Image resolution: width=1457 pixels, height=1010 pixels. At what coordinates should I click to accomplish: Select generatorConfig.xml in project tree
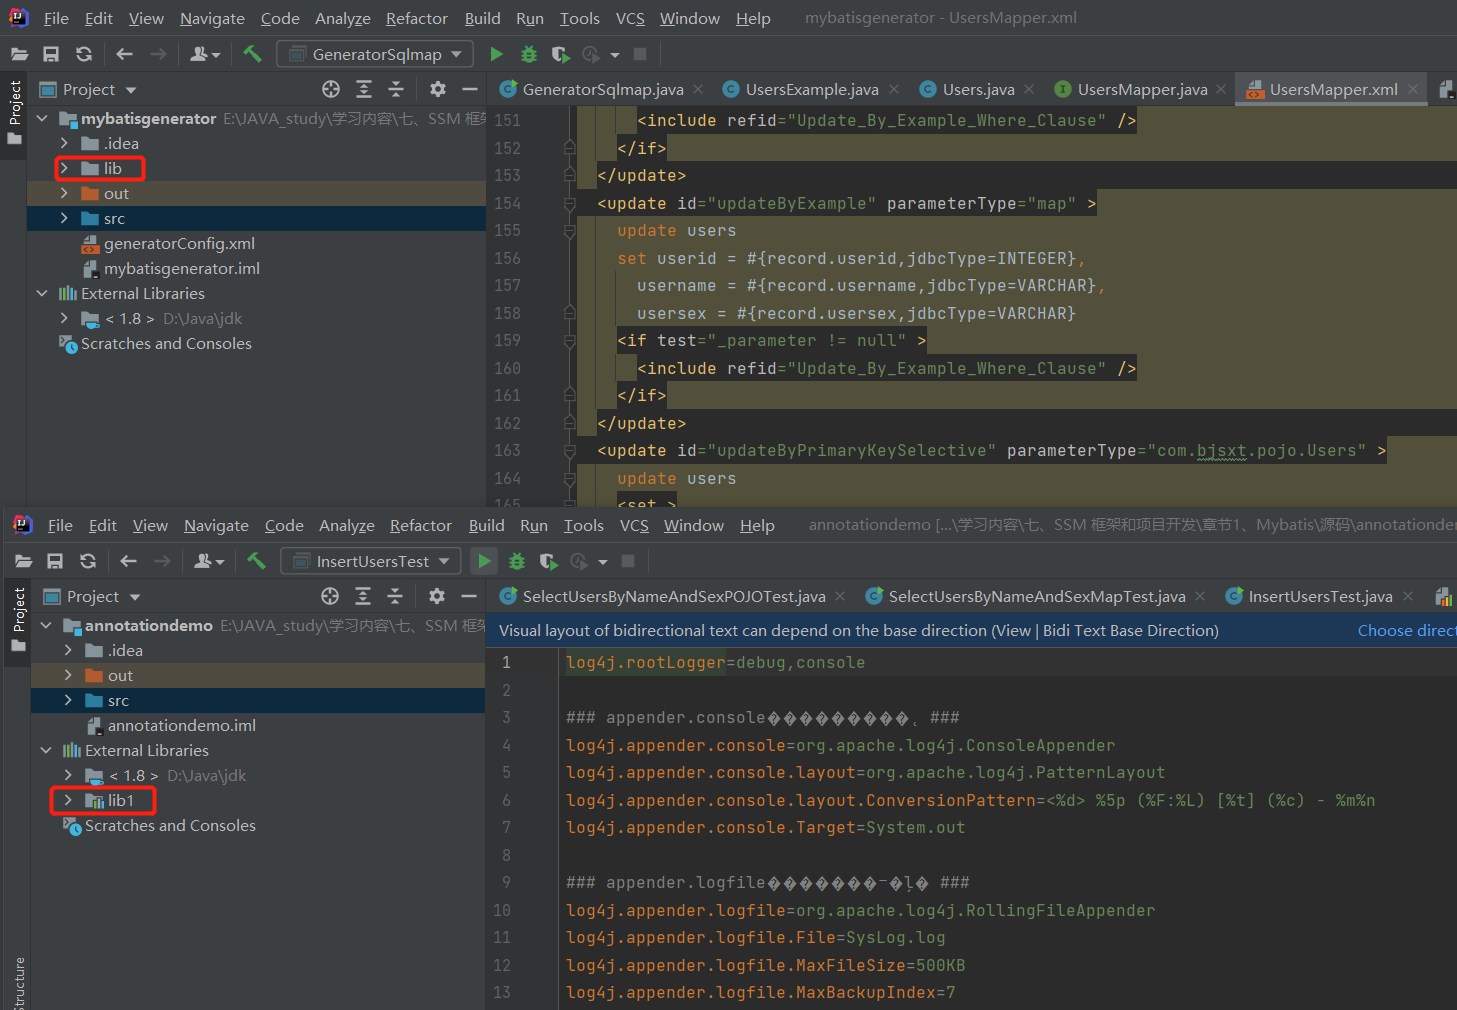point(179,243)
